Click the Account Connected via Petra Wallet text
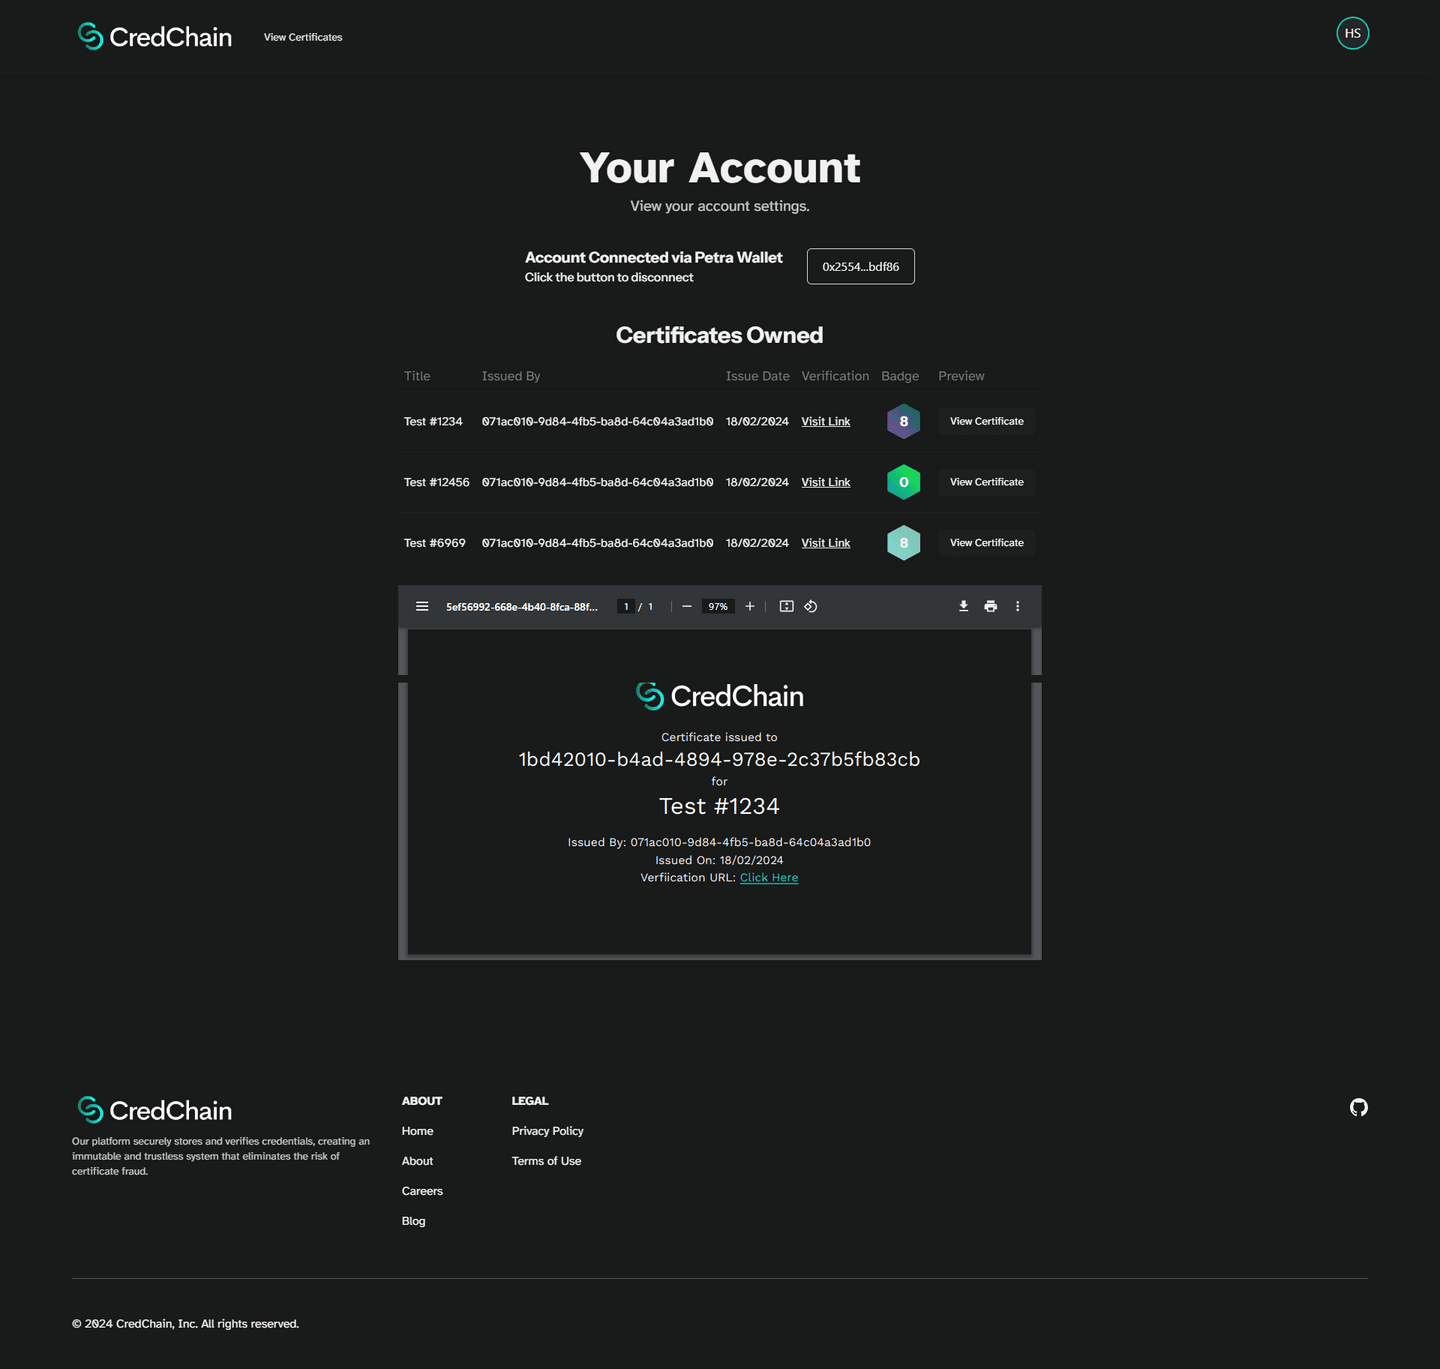The width and height of the screenshot is (1440, 1369). 654,257
